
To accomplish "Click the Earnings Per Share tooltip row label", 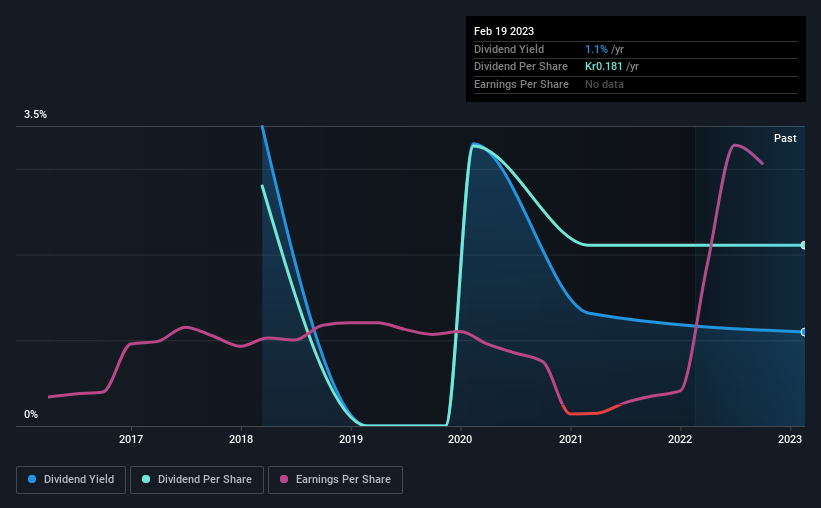I will click(521, 84).
